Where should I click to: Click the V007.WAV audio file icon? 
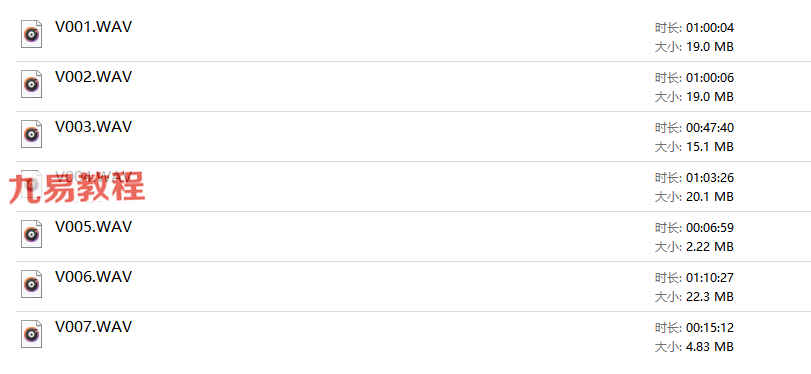coord(32,334)
